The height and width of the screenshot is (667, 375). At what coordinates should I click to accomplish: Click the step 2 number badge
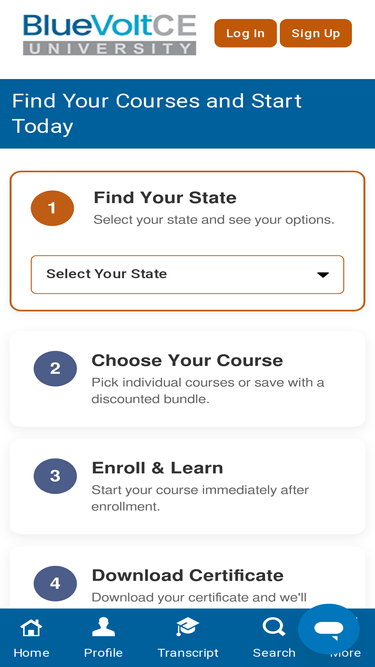pos(55,368)
